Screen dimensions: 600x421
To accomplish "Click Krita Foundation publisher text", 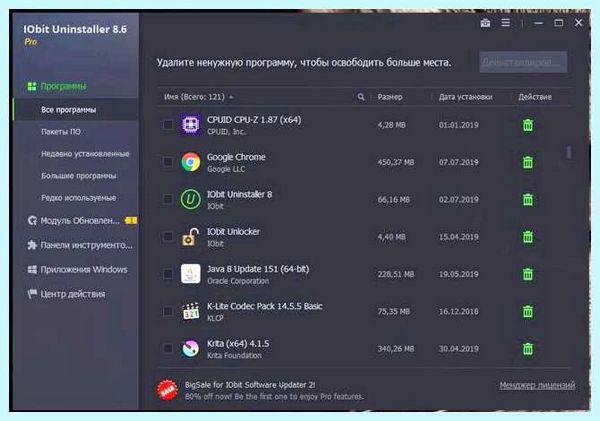I will 234,356.
